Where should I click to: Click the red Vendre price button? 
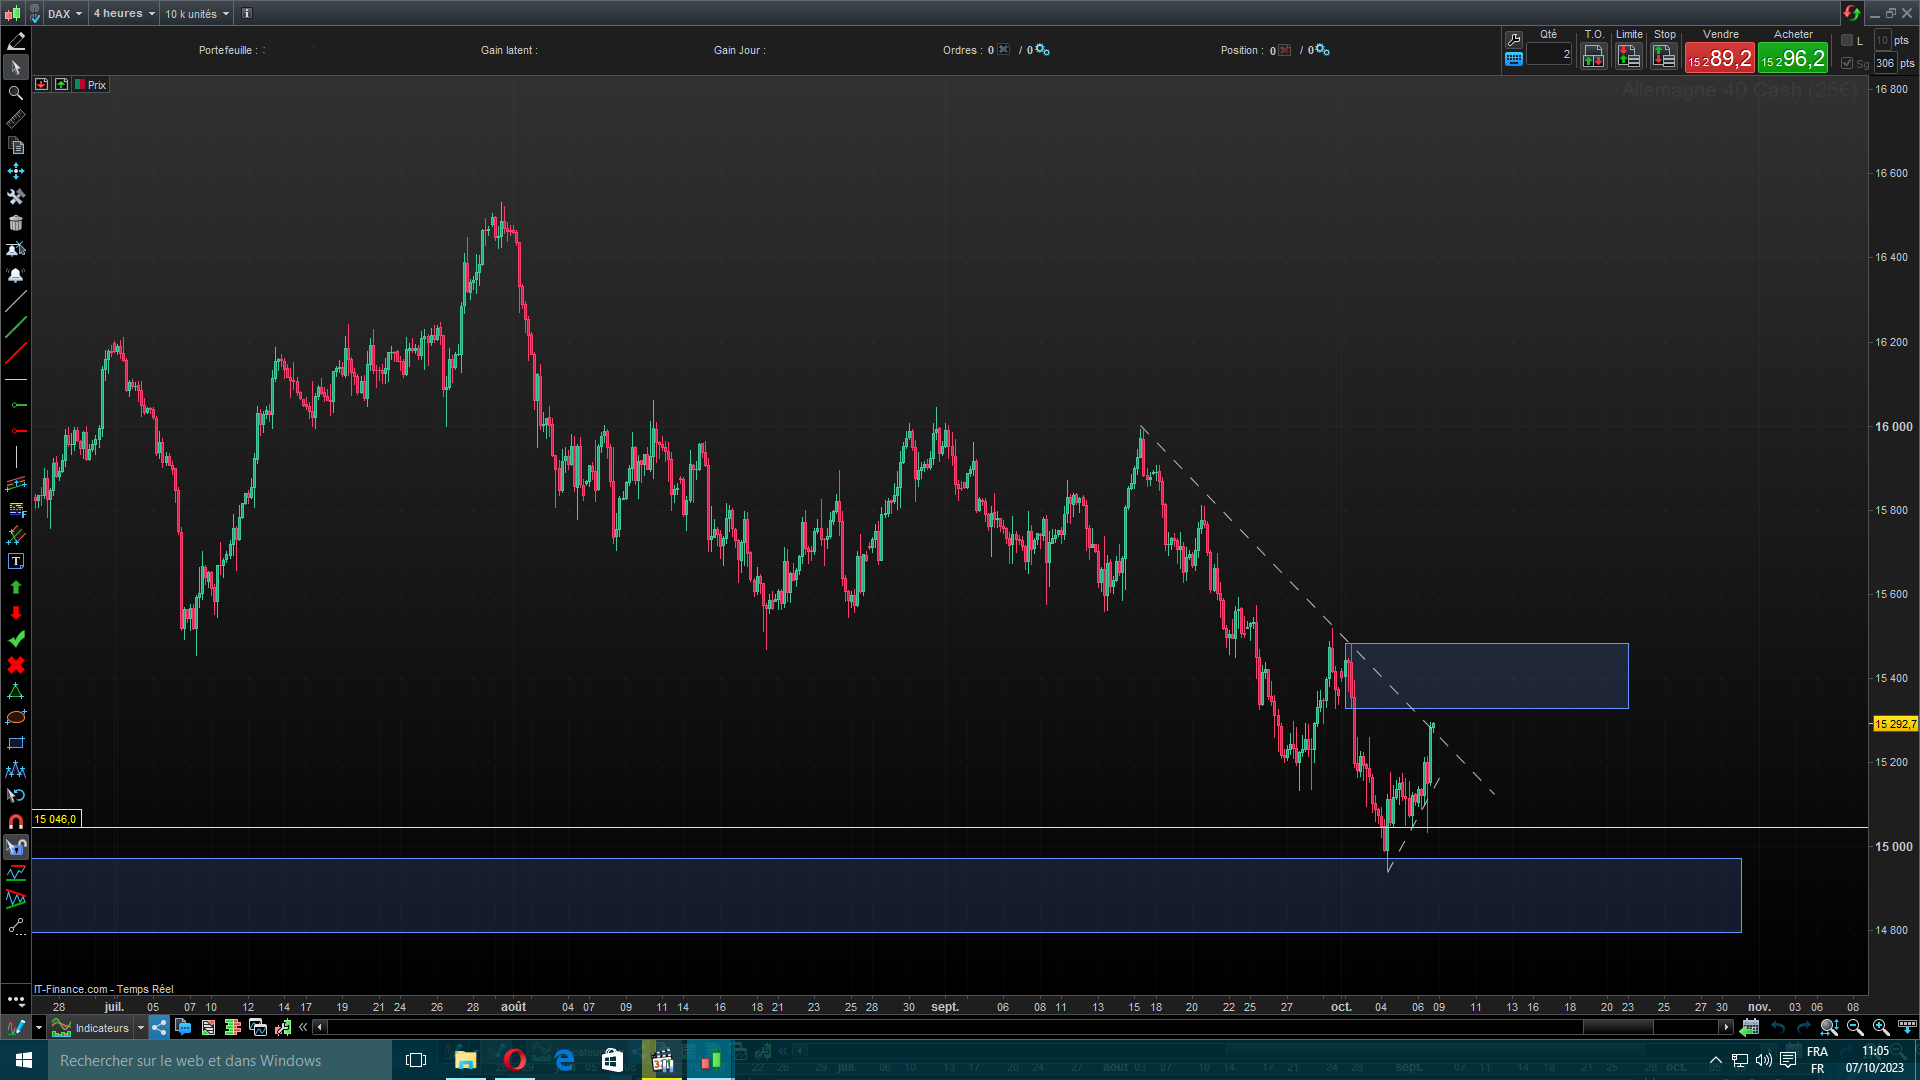[1720, 58]
